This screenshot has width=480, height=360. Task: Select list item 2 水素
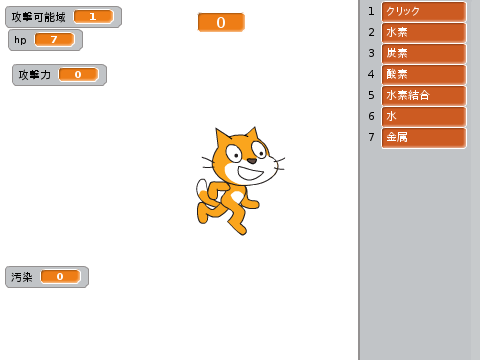pos(424,33)
